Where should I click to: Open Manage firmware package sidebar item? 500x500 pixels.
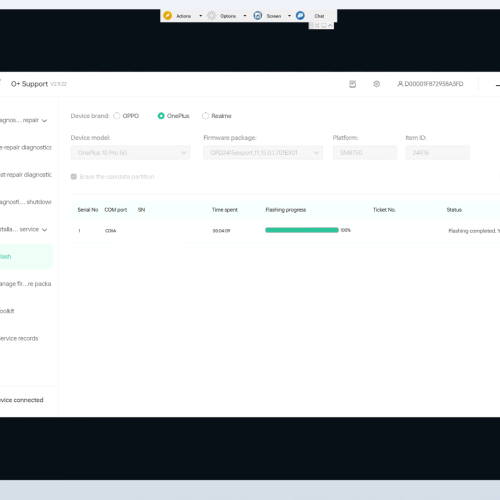tap(25, 284)
